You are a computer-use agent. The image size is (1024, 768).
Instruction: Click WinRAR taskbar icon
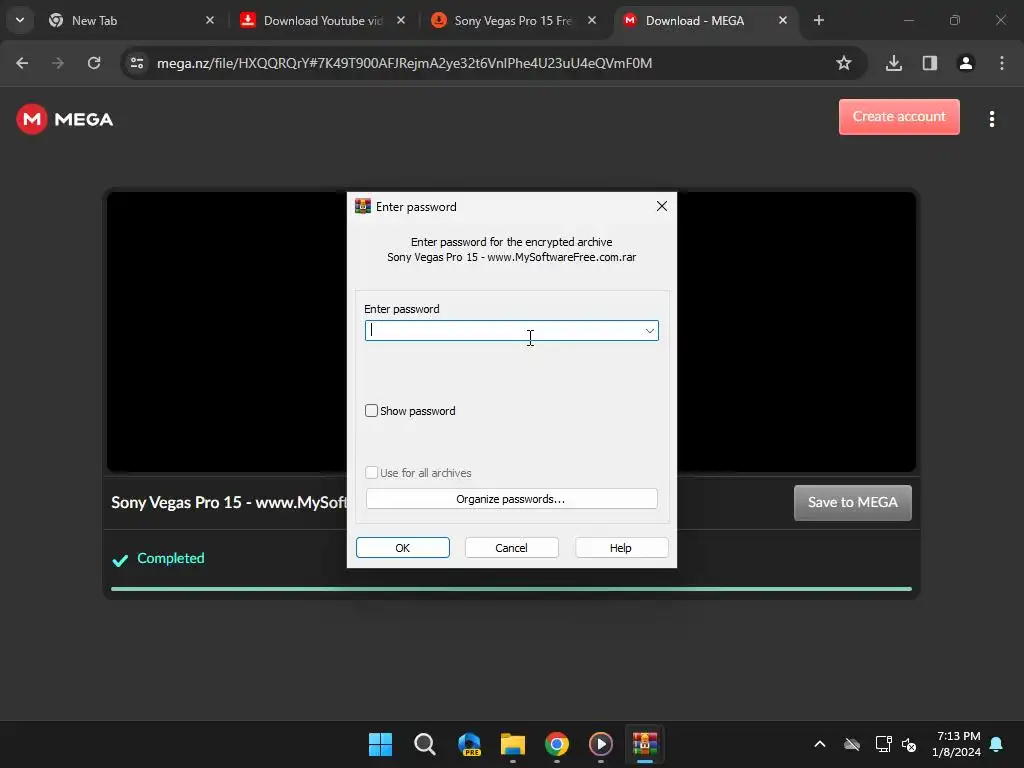[x=645, y=744]
